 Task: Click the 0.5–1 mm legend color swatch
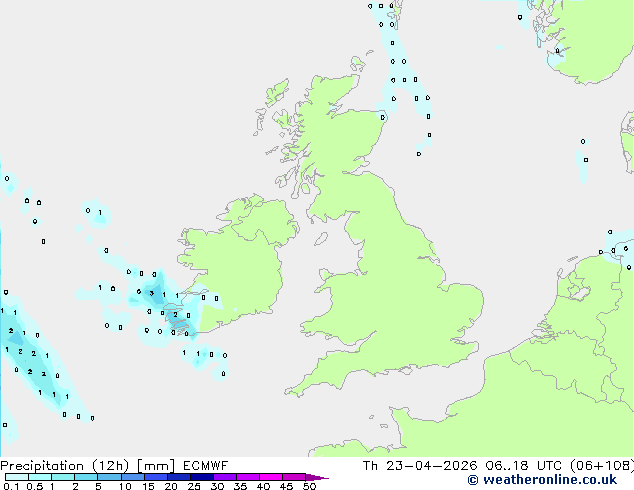(x=40, y=477)
